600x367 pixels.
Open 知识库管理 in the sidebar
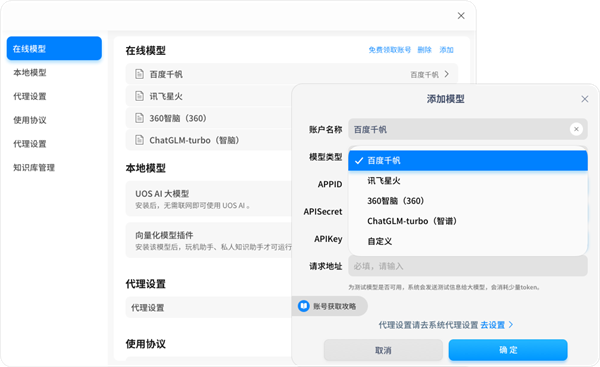(x=34, y=167)
